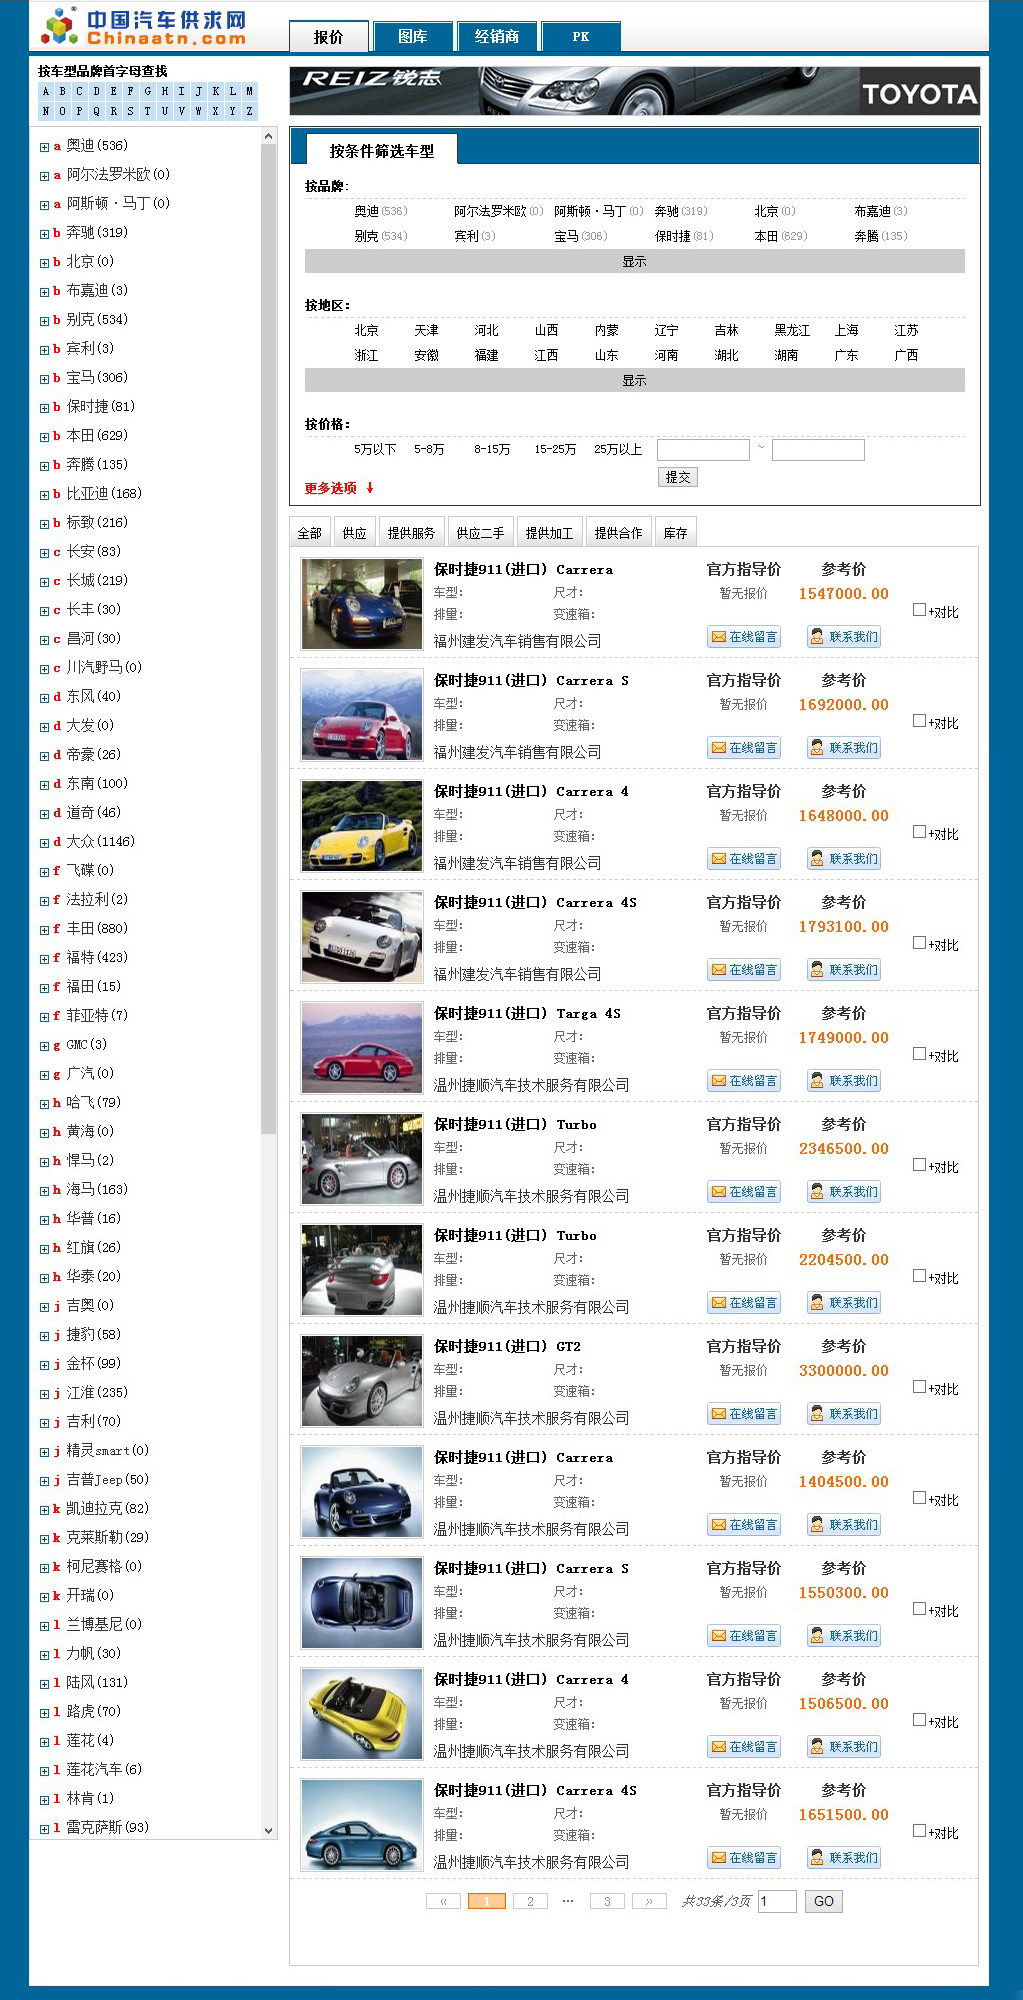Expand the 本田 (629) tree node
The image size is (1023, 2000).
(44, 437)
